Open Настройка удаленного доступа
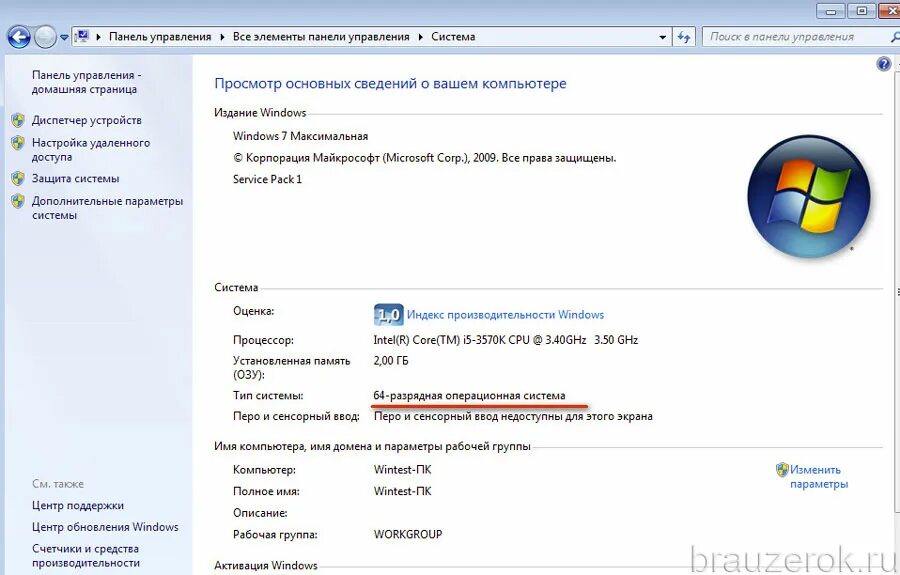900x575 pixels. pos(91,150)
